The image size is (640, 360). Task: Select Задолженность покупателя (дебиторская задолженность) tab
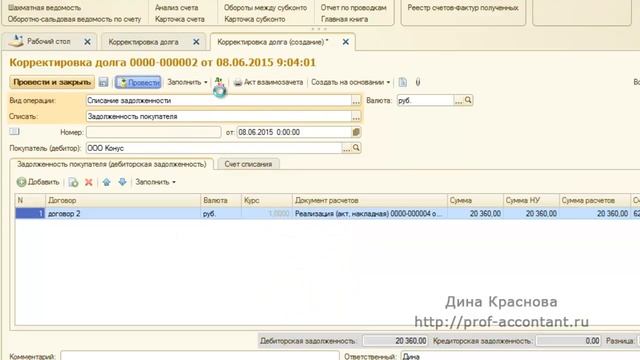click(111, 164)
